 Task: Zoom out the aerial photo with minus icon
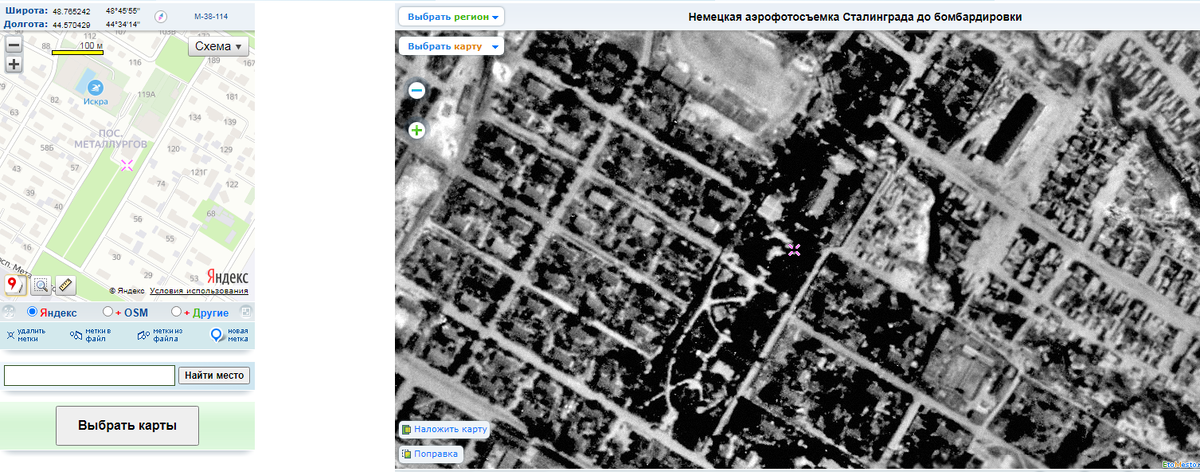pyautogui.click(x=417, y=90)
